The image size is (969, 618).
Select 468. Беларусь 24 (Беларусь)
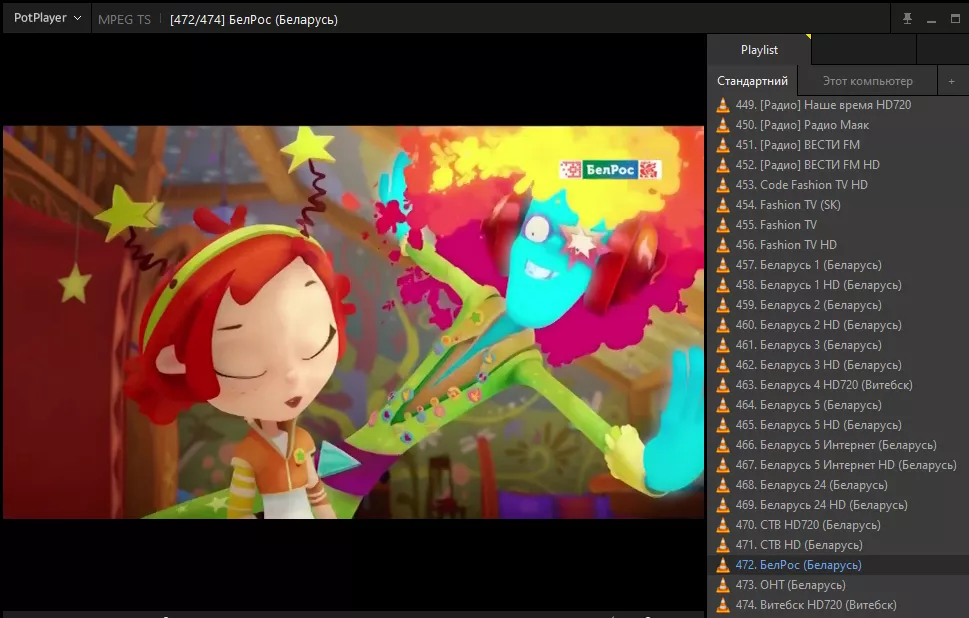click(x=838, y=485)
